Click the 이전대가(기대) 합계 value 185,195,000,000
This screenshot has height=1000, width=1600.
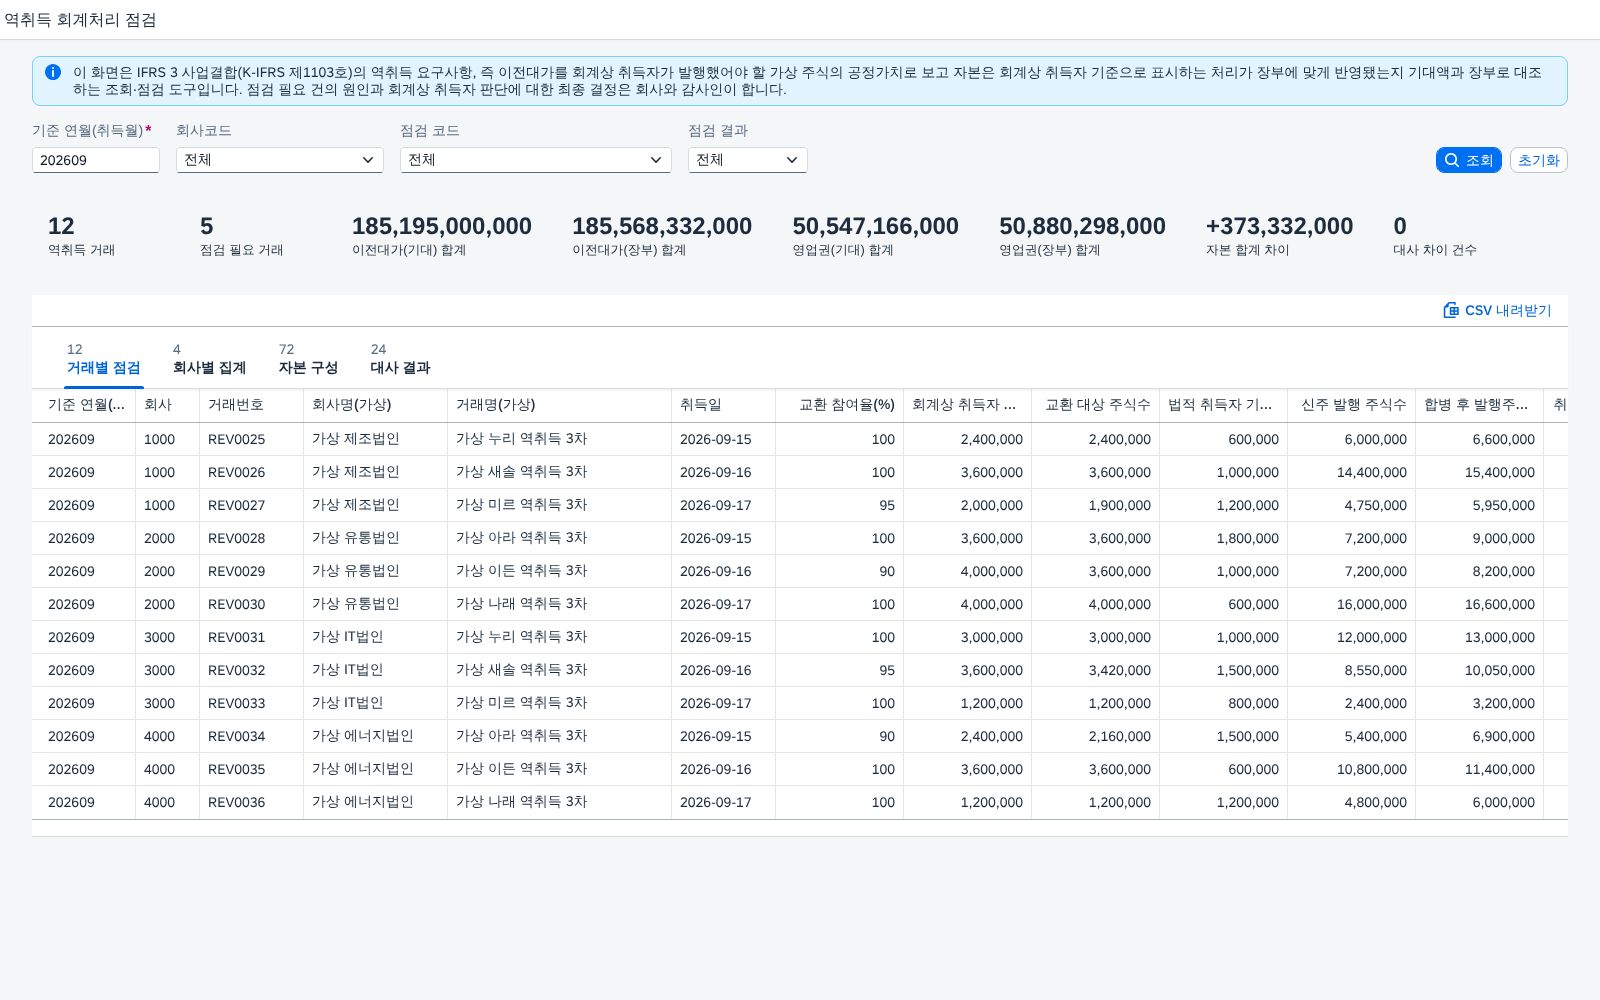pos(442,226)
